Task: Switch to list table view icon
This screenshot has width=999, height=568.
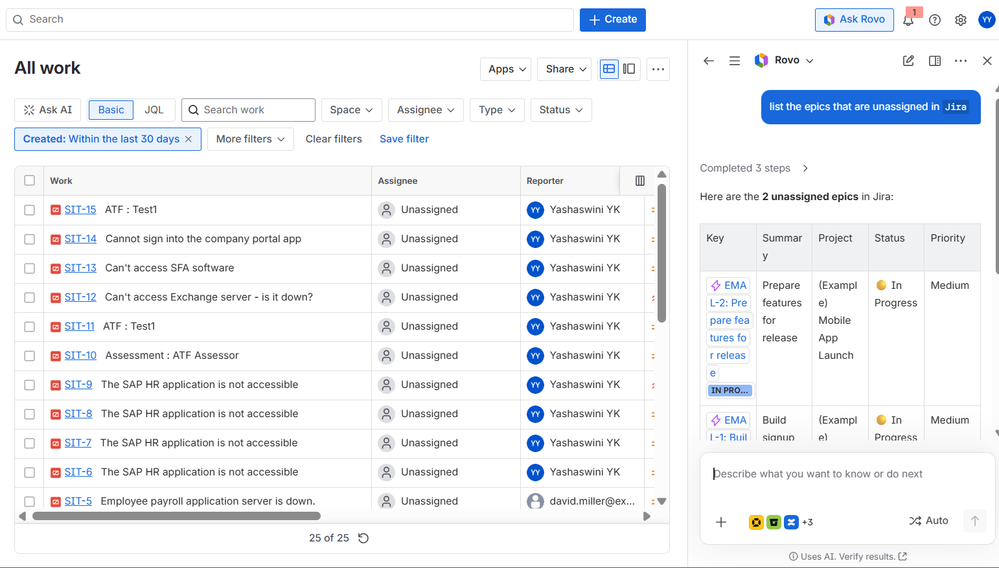Action: point(609,69)
